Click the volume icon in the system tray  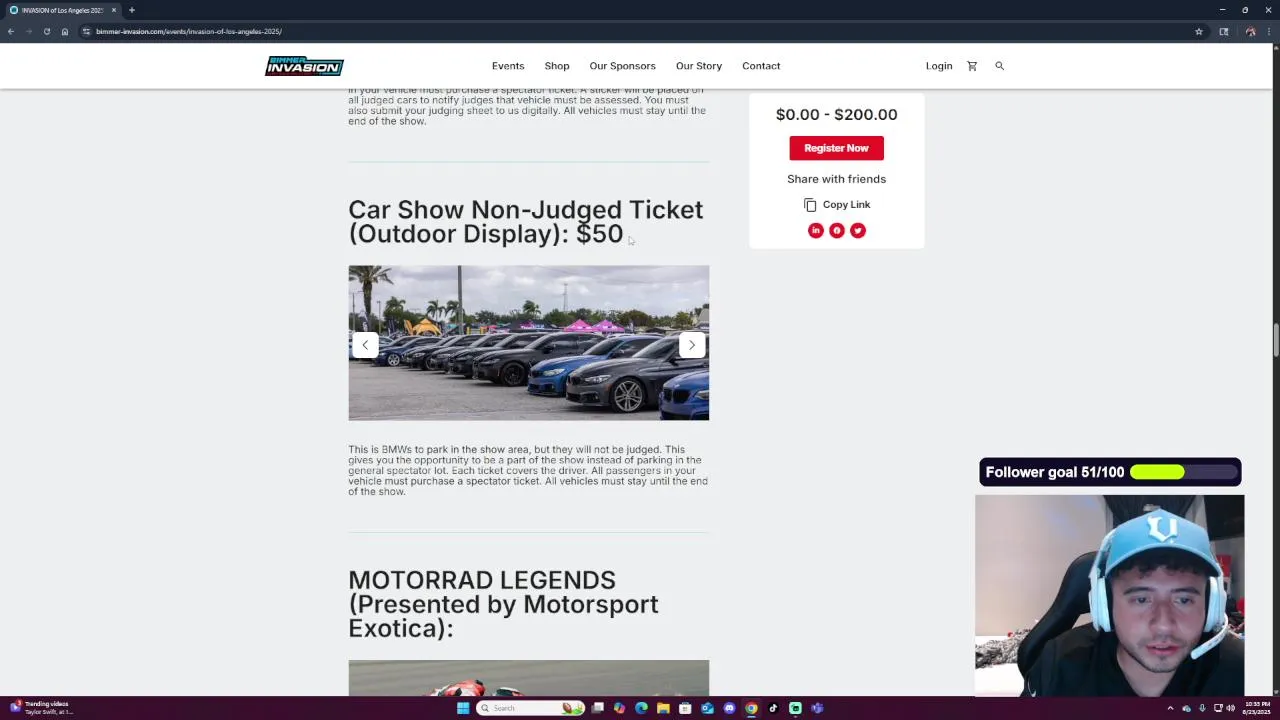(1230, 708)
